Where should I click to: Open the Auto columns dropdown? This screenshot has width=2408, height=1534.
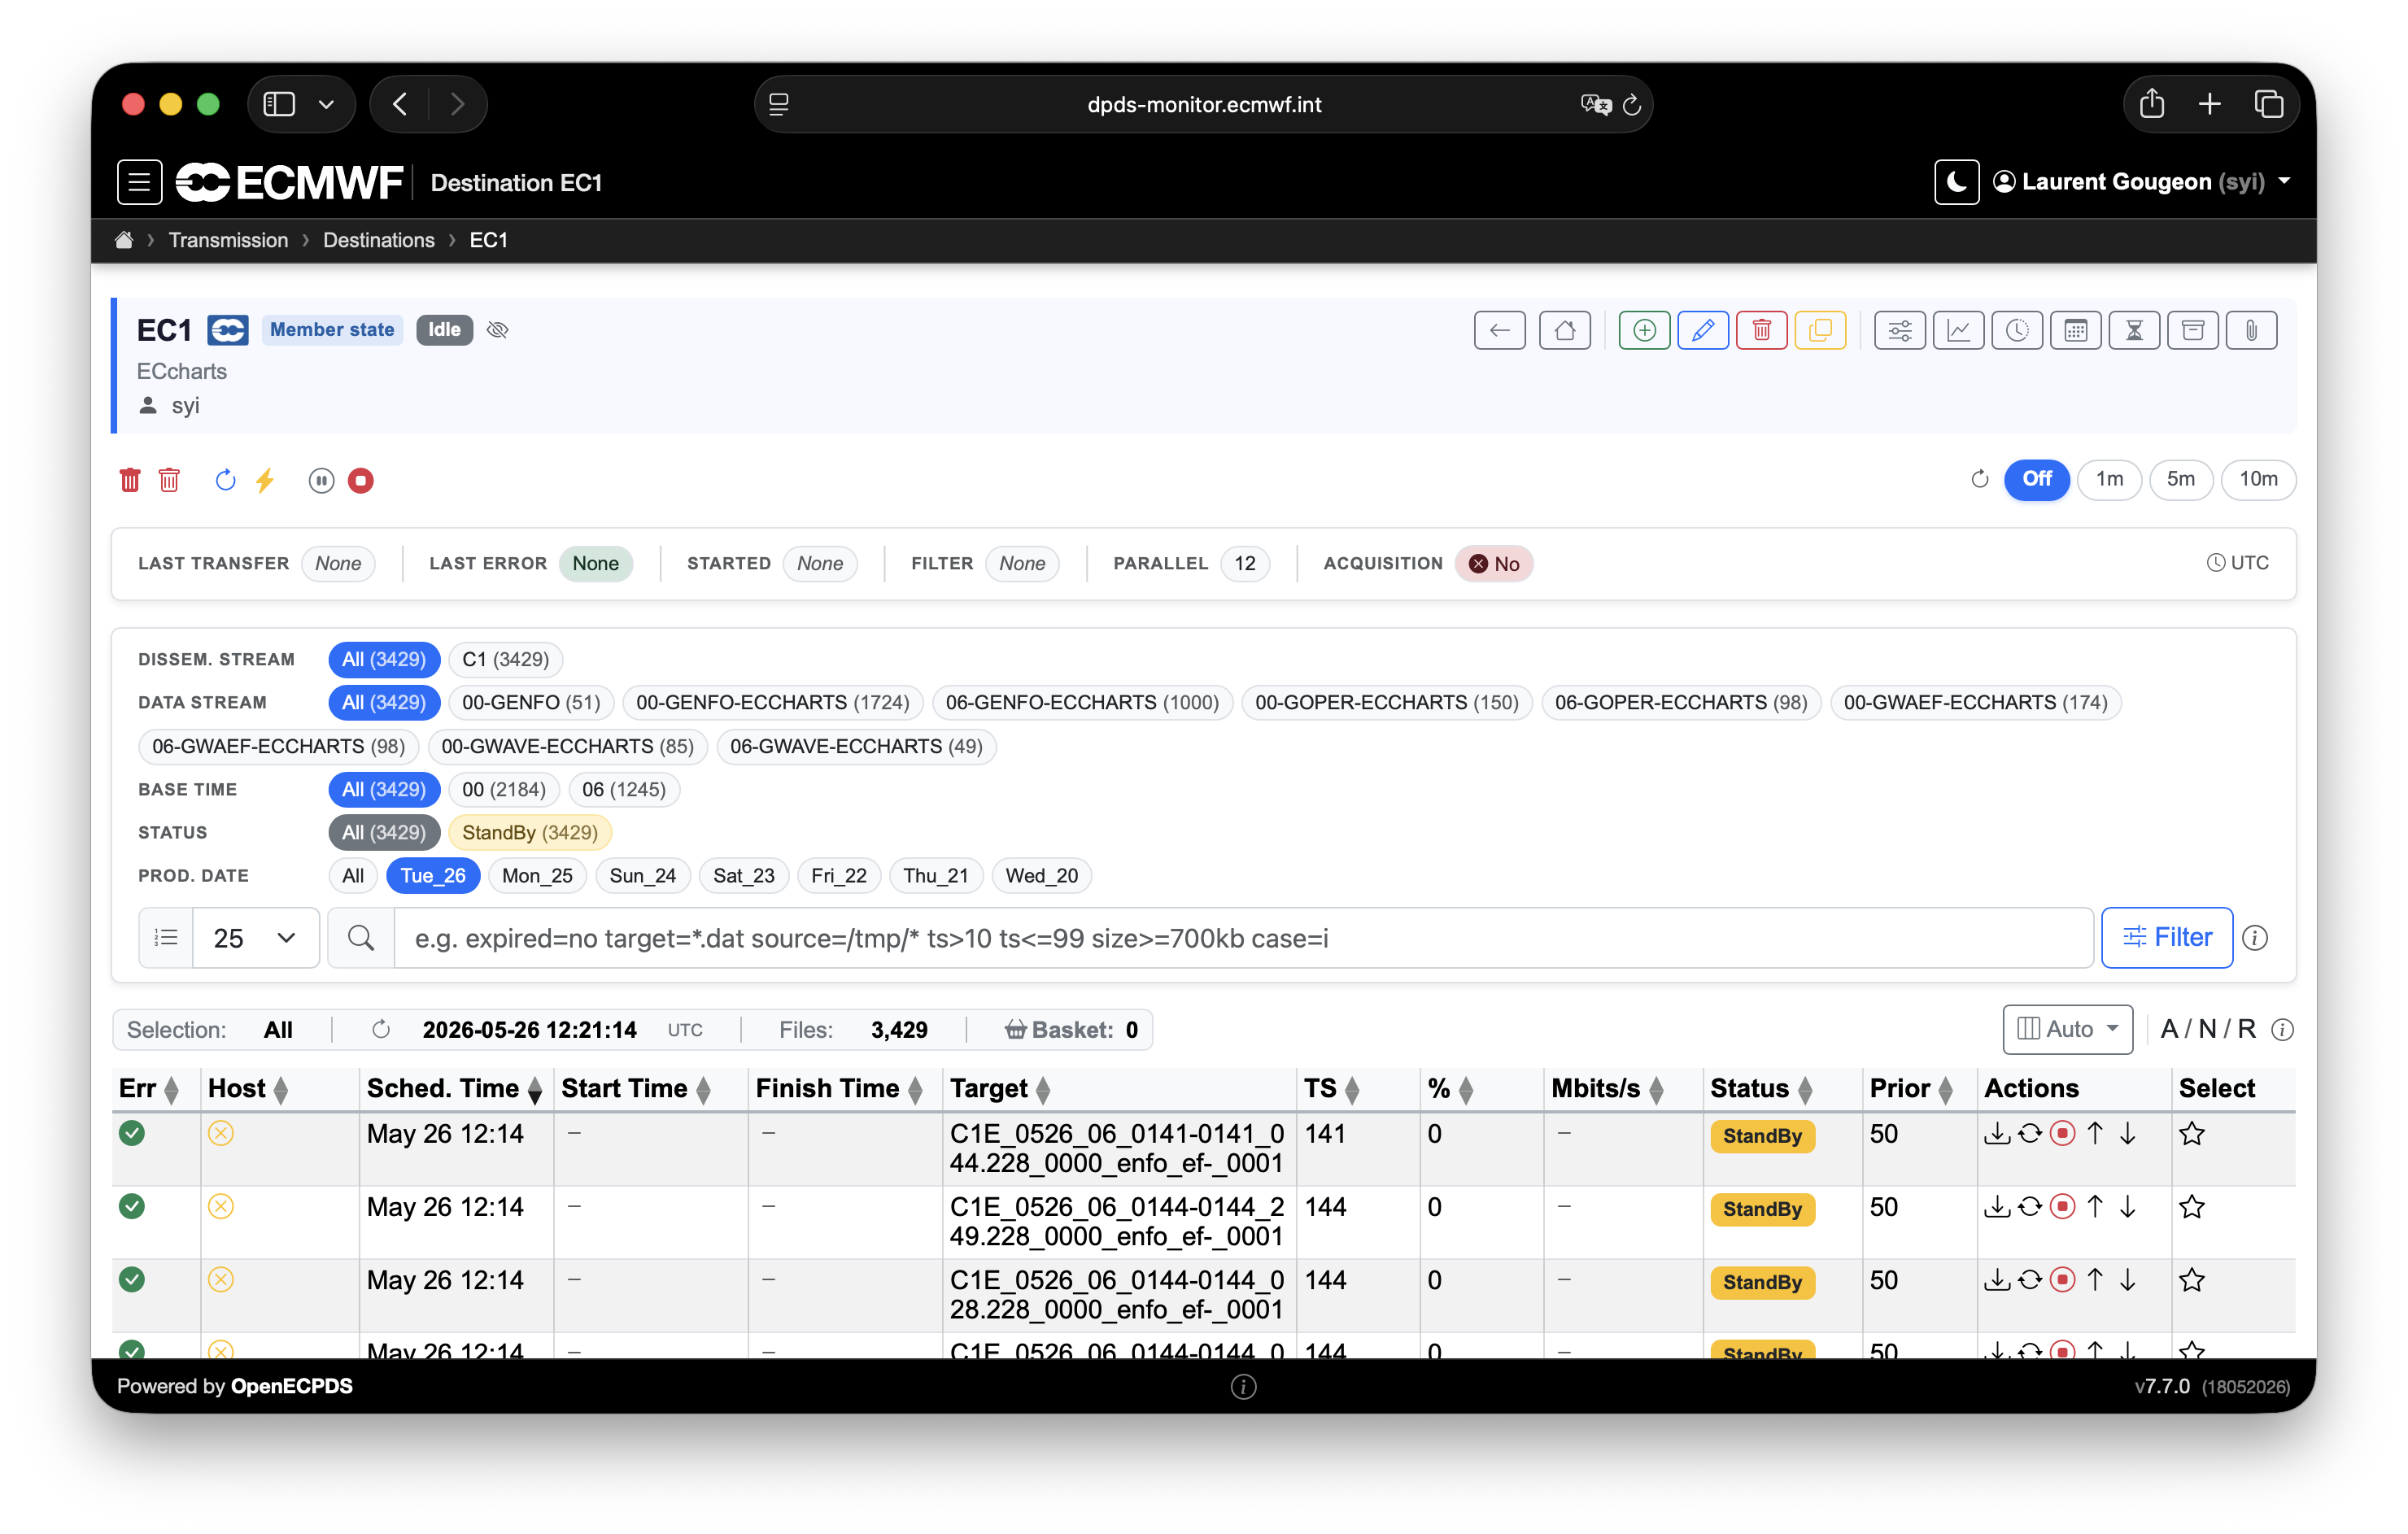click(2066, 1029)
